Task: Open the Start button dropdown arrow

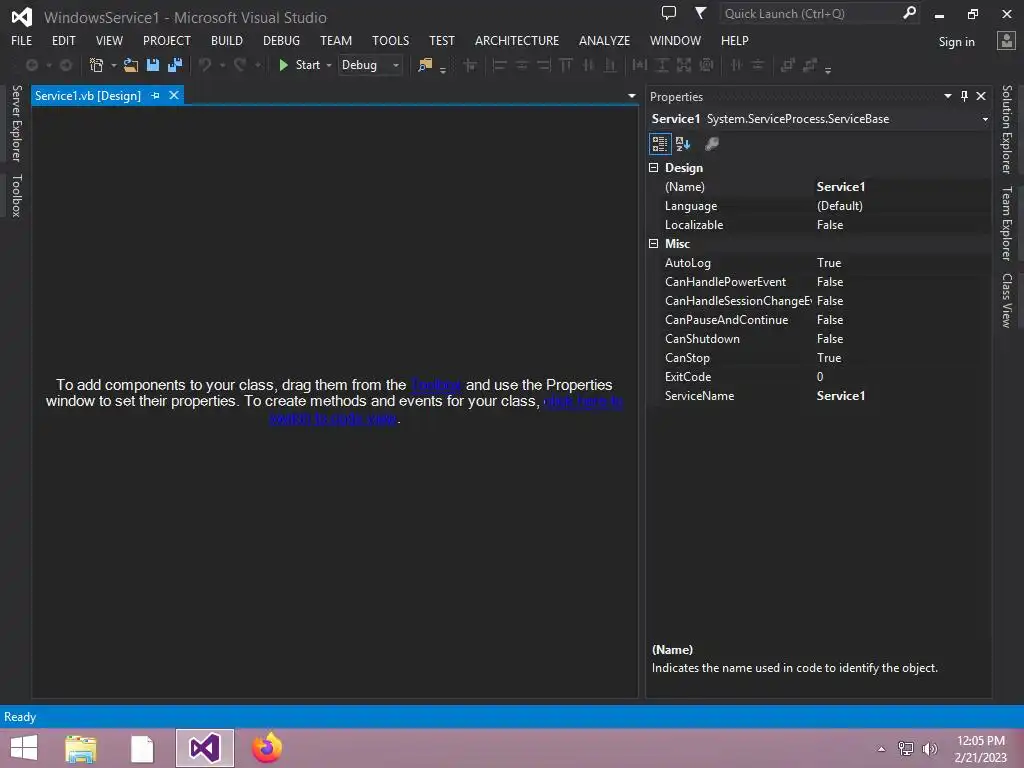Action: pyautogui.click(x=329, y=65)
